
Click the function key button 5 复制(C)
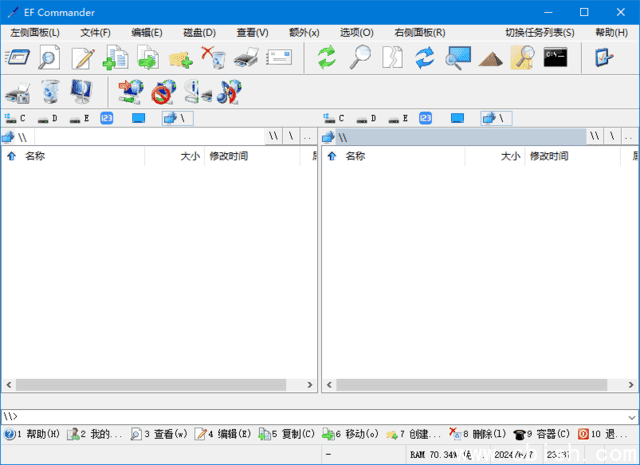click(286, 434)
